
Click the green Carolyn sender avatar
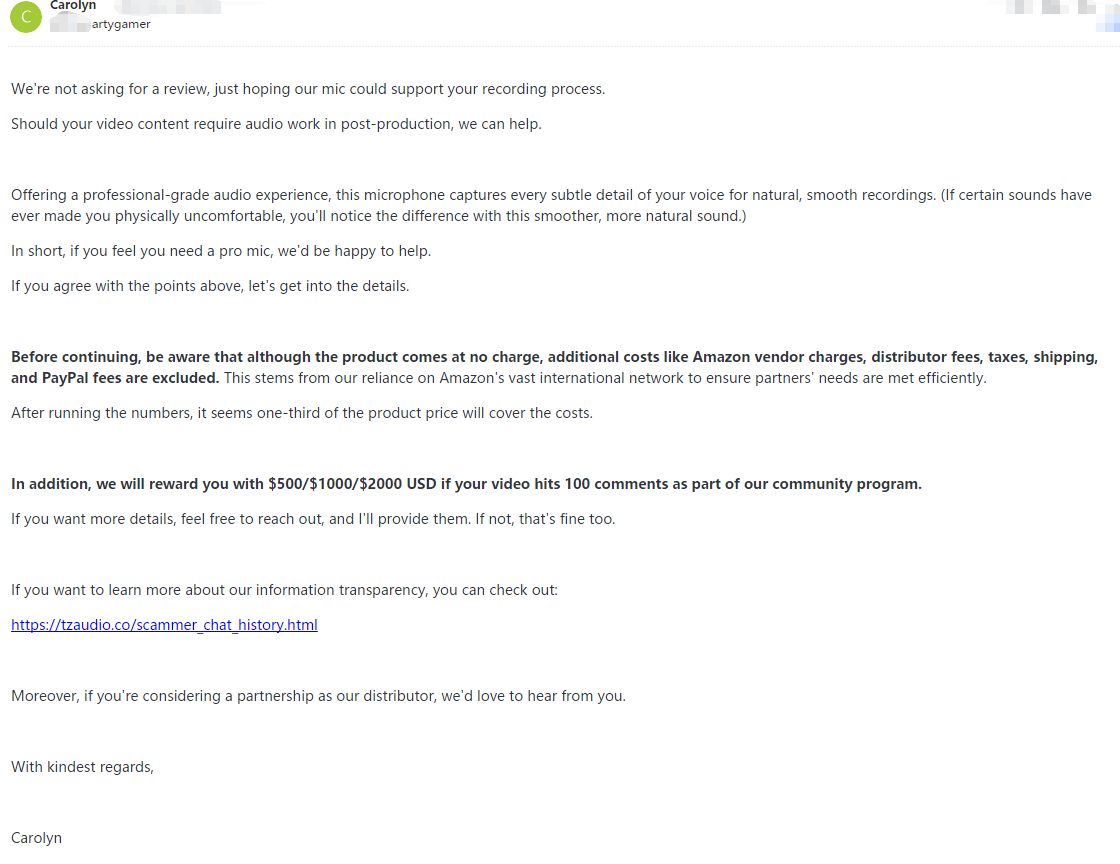click(x=26, y=17)
